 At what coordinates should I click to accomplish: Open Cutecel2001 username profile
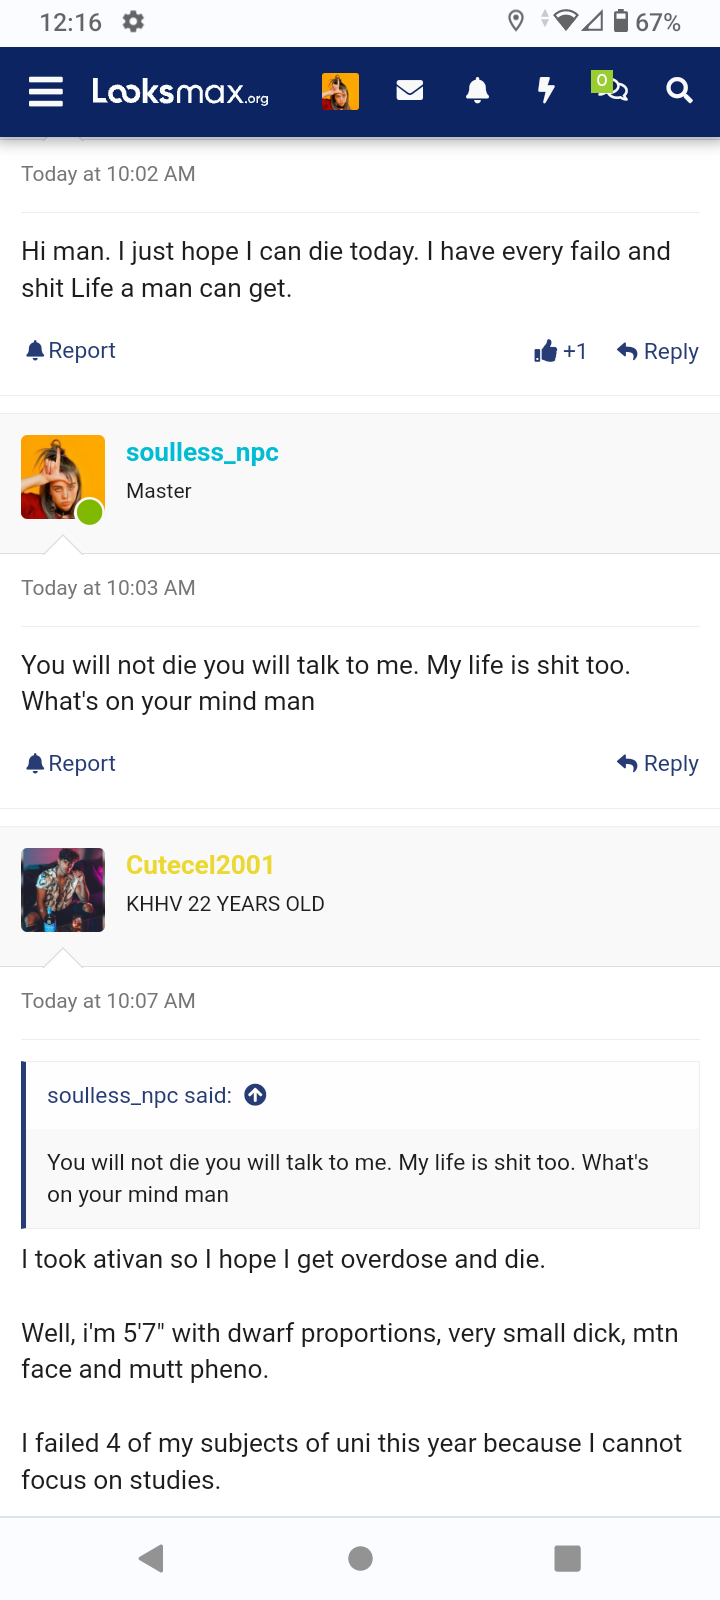click(200, 865)
